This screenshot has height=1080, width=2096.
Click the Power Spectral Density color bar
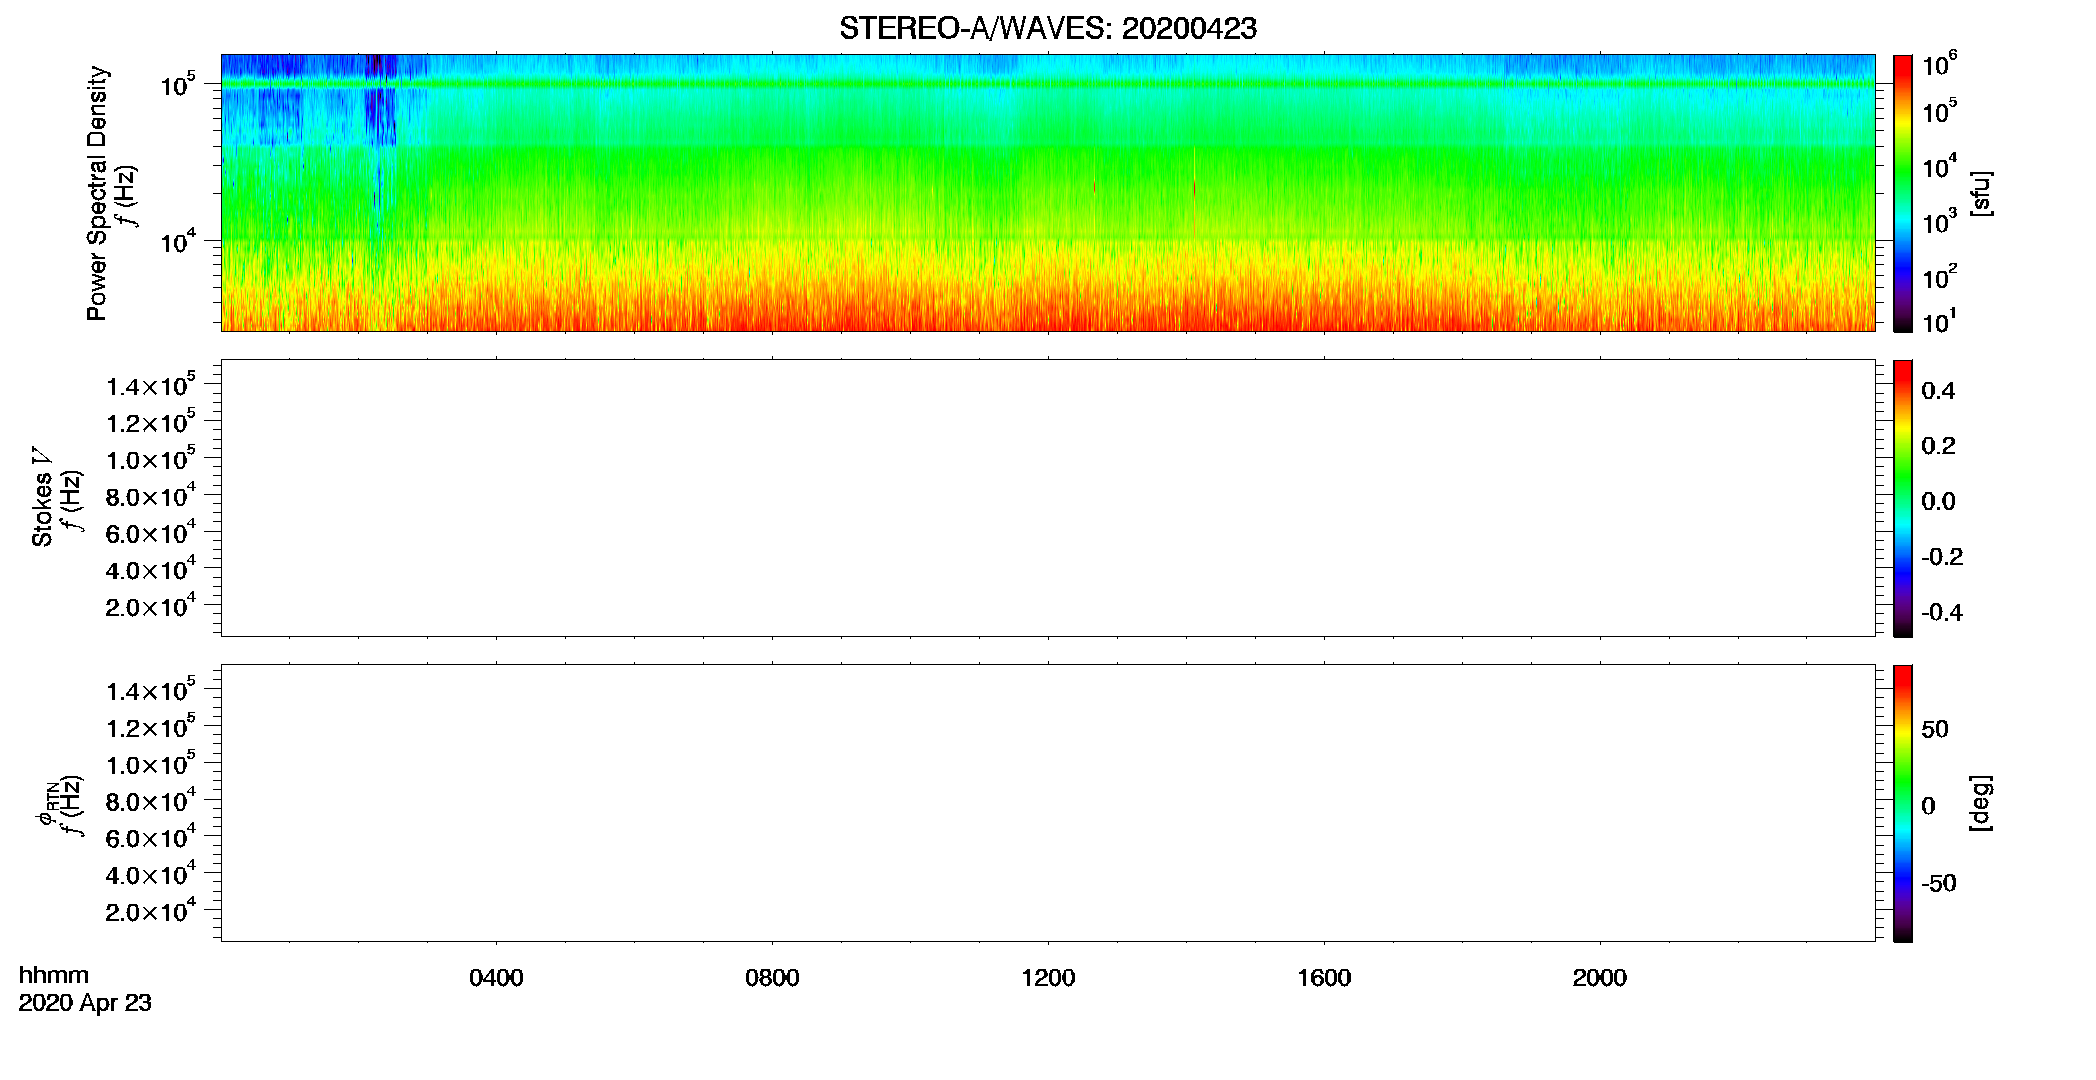coord(1903,192)
